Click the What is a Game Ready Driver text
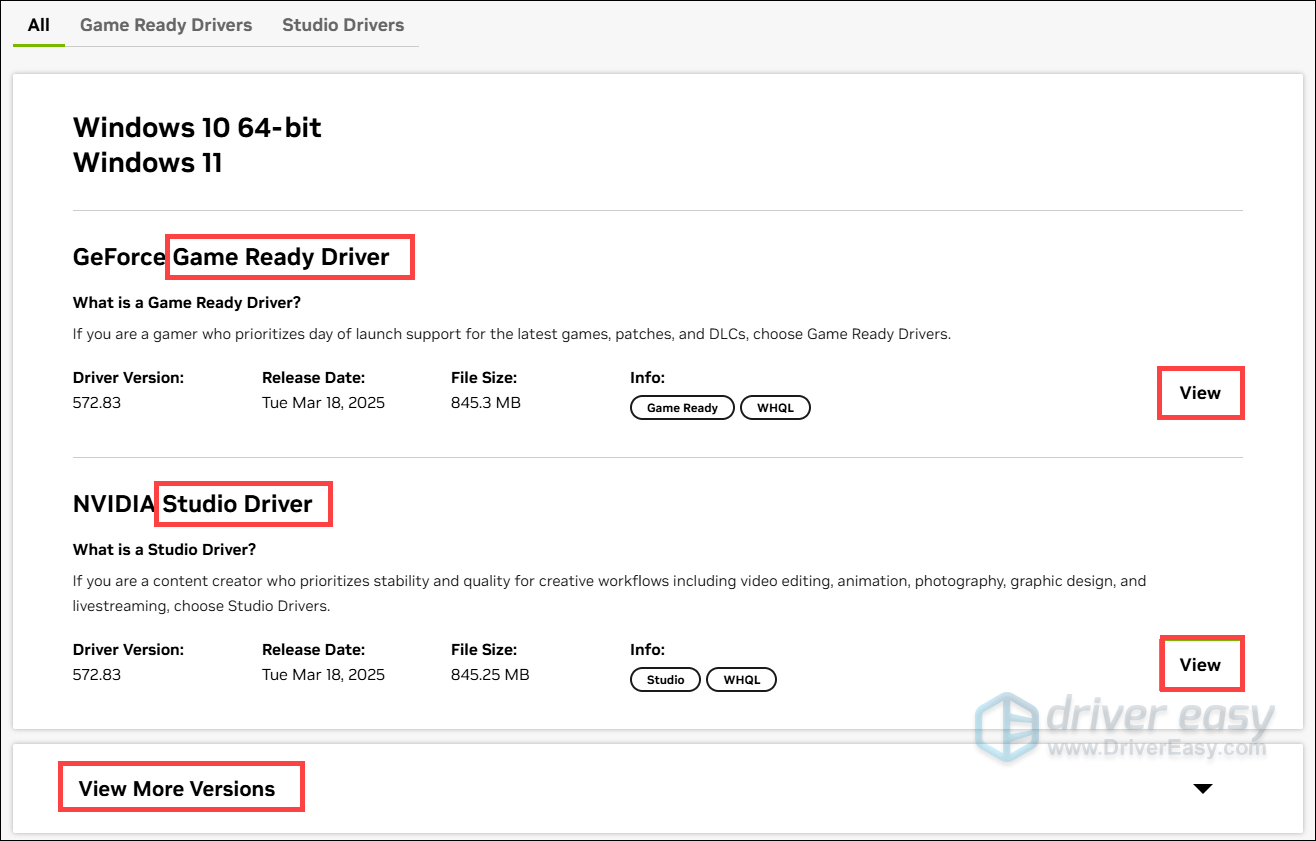This screenshot has height=841, width=1316. (186, 302)
